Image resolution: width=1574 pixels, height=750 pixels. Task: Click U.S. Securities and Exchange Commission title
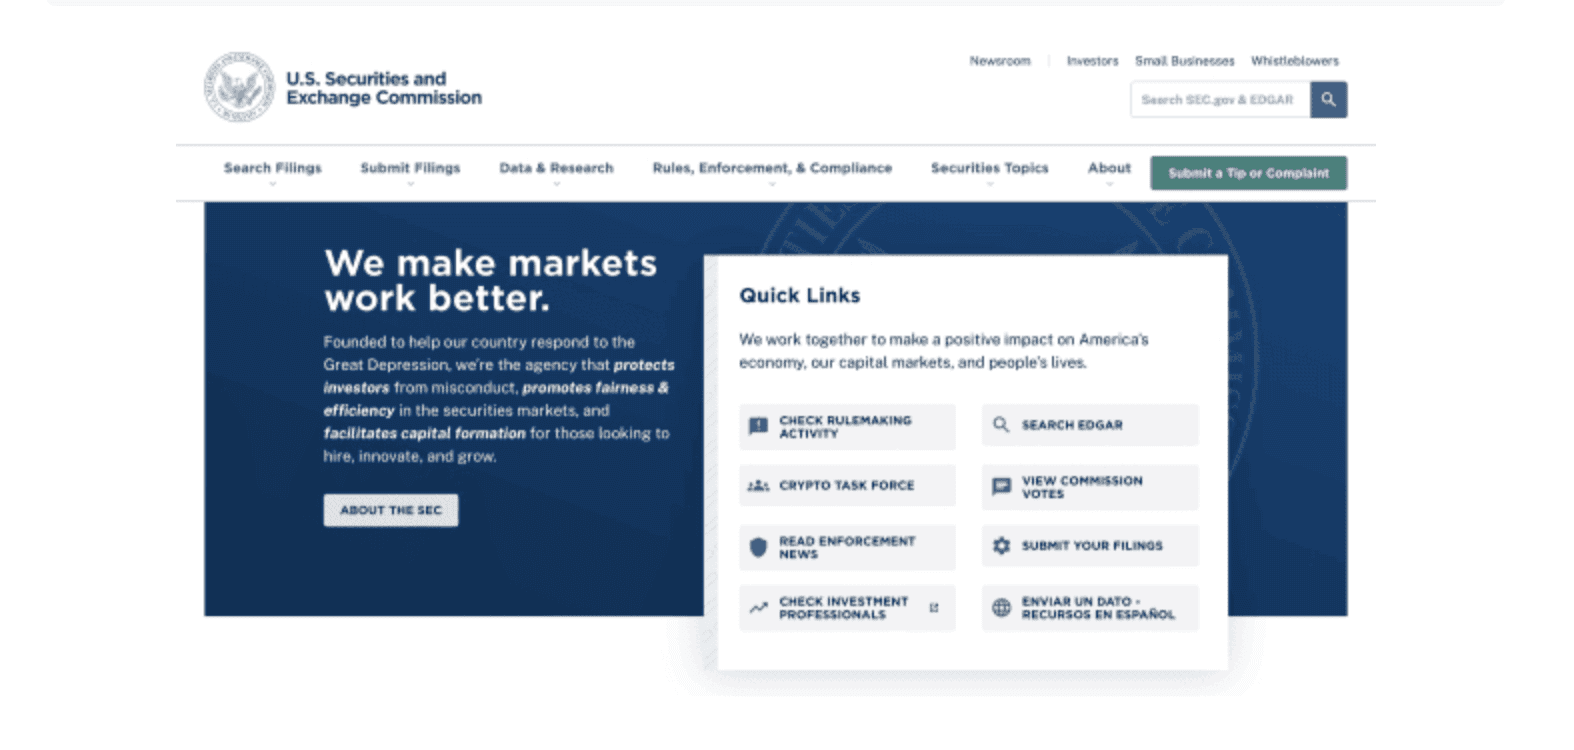click(x=384, y=88)
